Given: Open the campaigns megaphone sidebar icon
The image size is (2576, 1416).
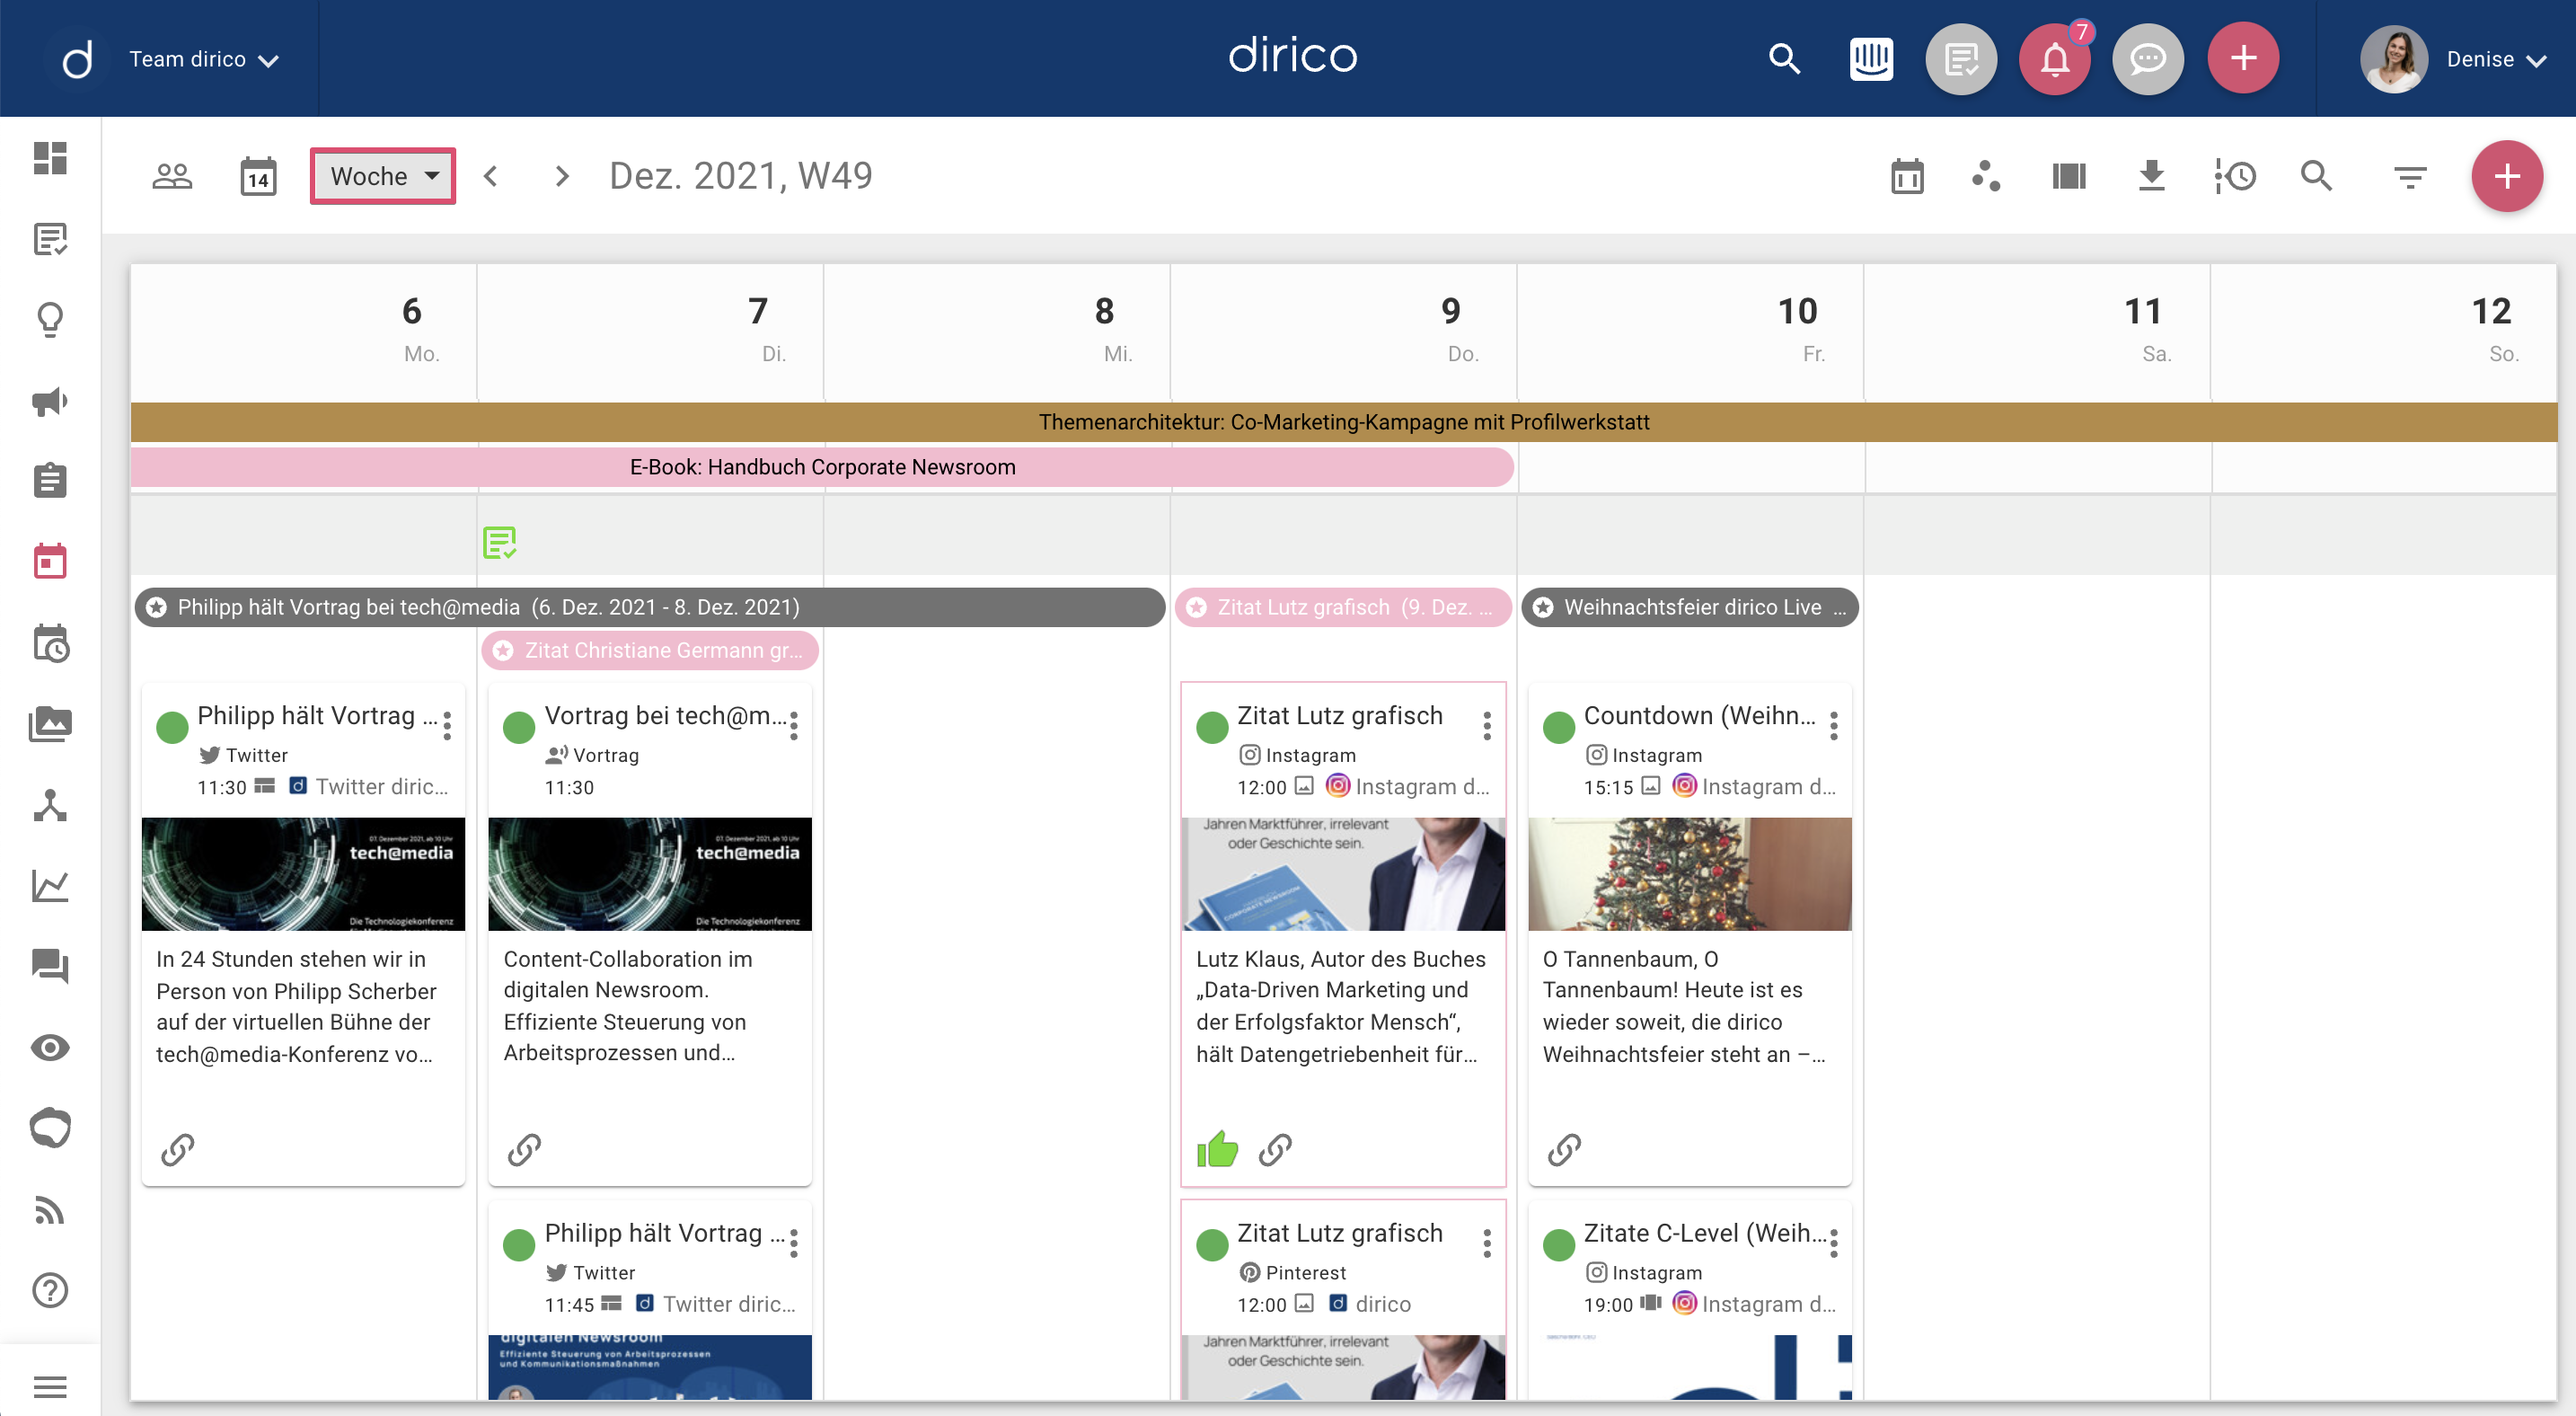Looking at the screenshot, I should click(x=50, y=401).
